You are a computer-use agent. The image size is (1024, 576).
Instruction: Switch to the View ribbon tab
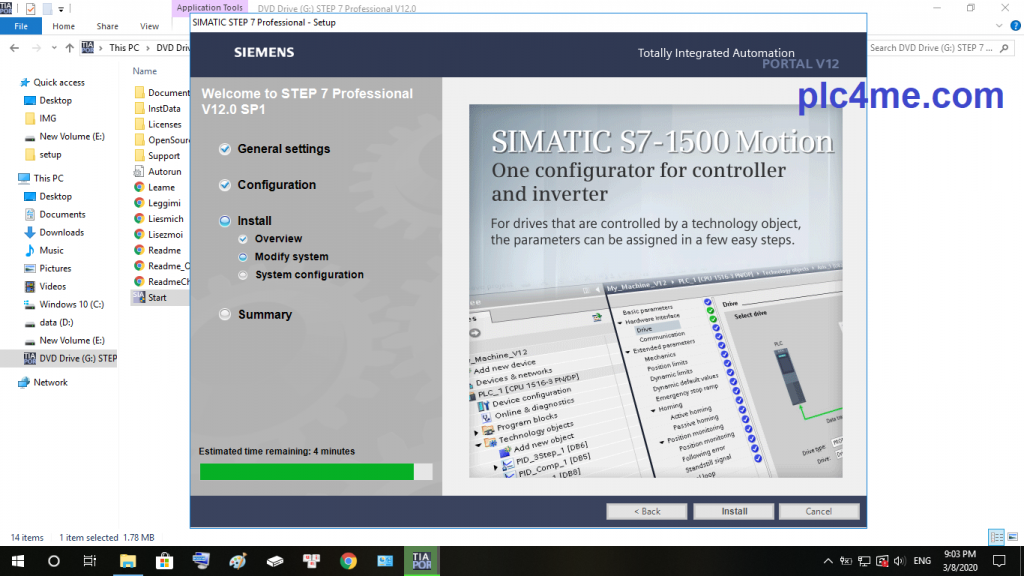149,26
